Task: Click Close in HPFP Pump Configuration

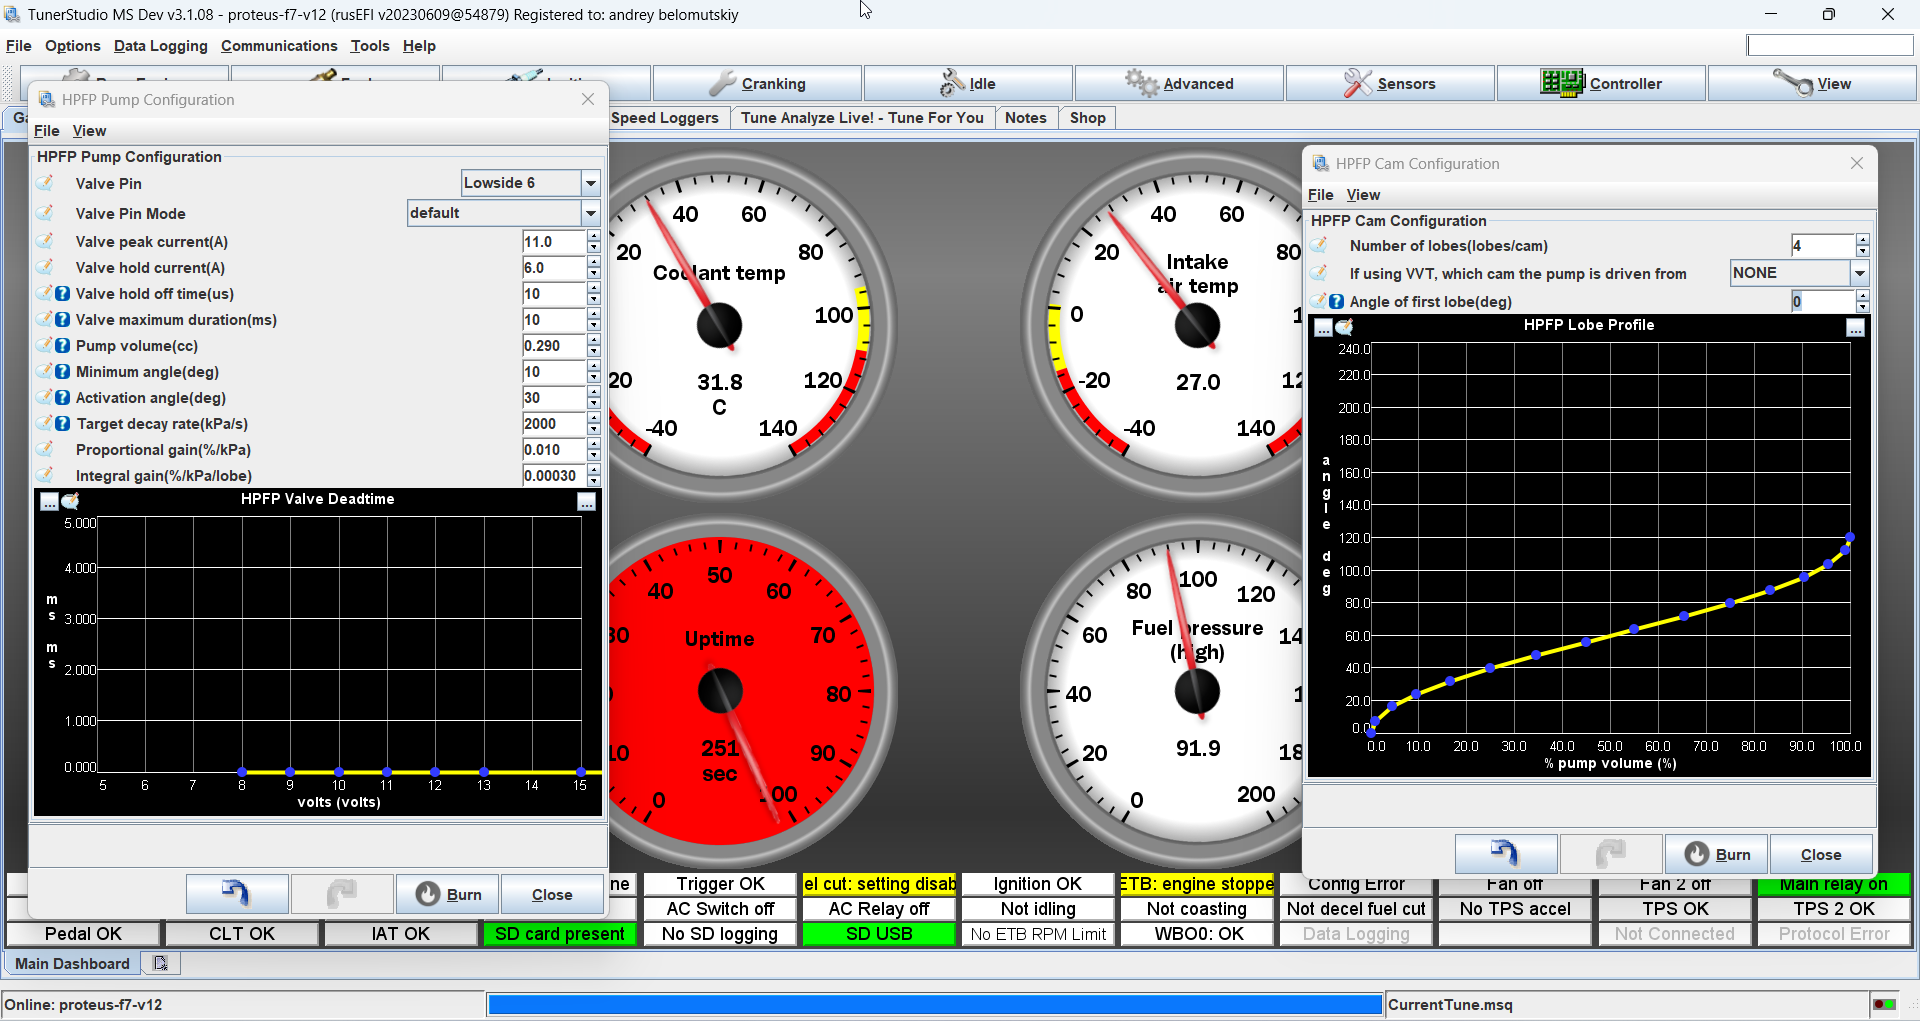Action: tap(552, 894)
